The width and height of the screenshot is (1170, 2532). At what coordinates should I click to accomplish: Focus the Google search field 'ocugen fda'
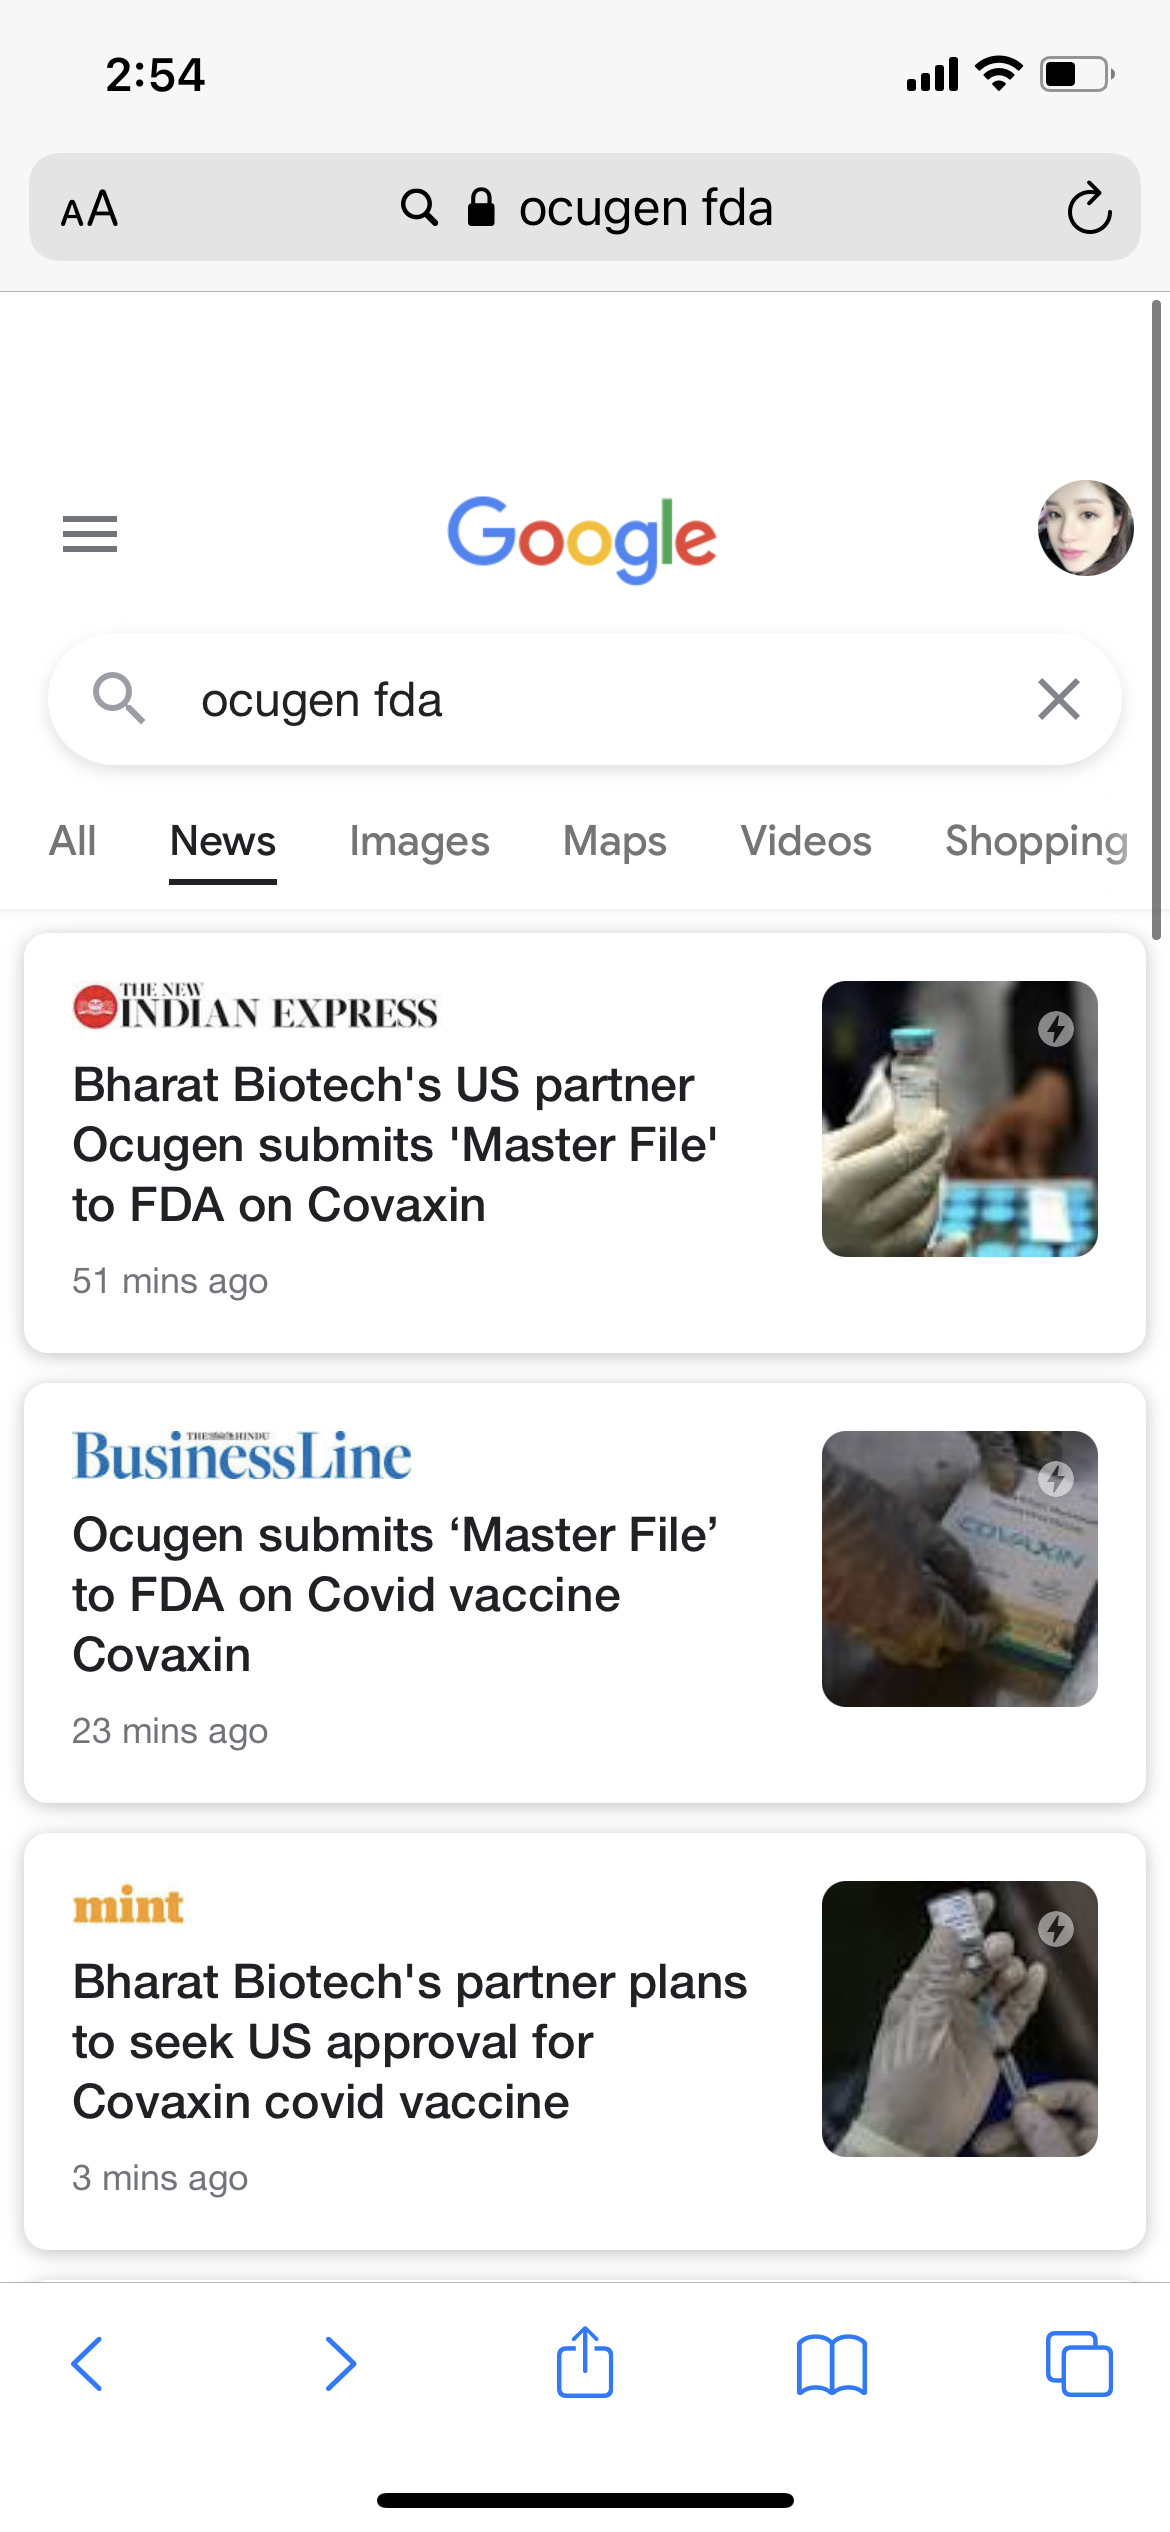580,699
